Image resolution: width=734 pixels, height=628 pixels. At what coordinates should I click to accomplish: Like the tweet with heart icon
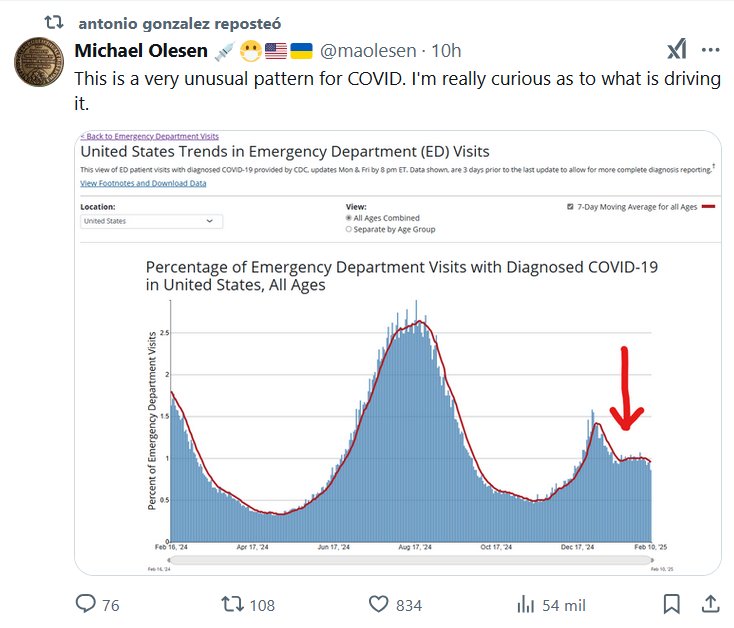(x=379, y=604)
